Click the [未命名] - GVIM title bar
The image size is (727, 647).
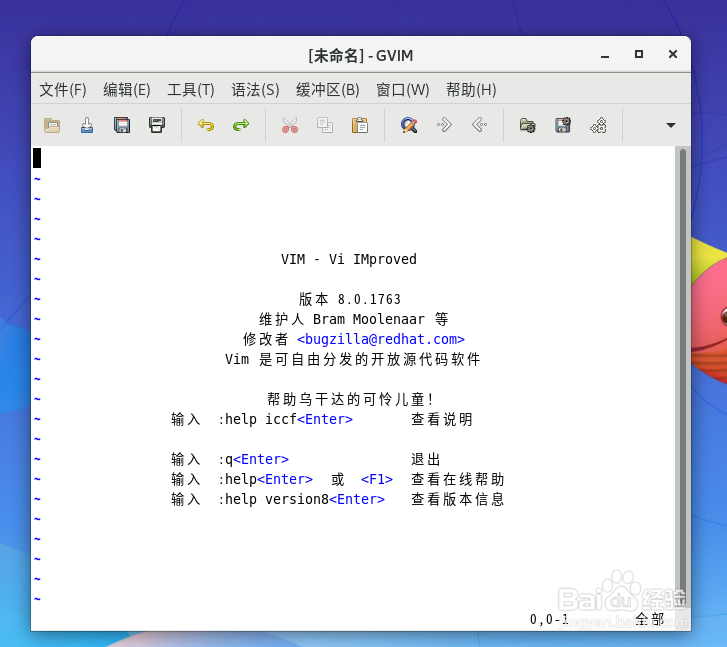(x=361, y=56)
